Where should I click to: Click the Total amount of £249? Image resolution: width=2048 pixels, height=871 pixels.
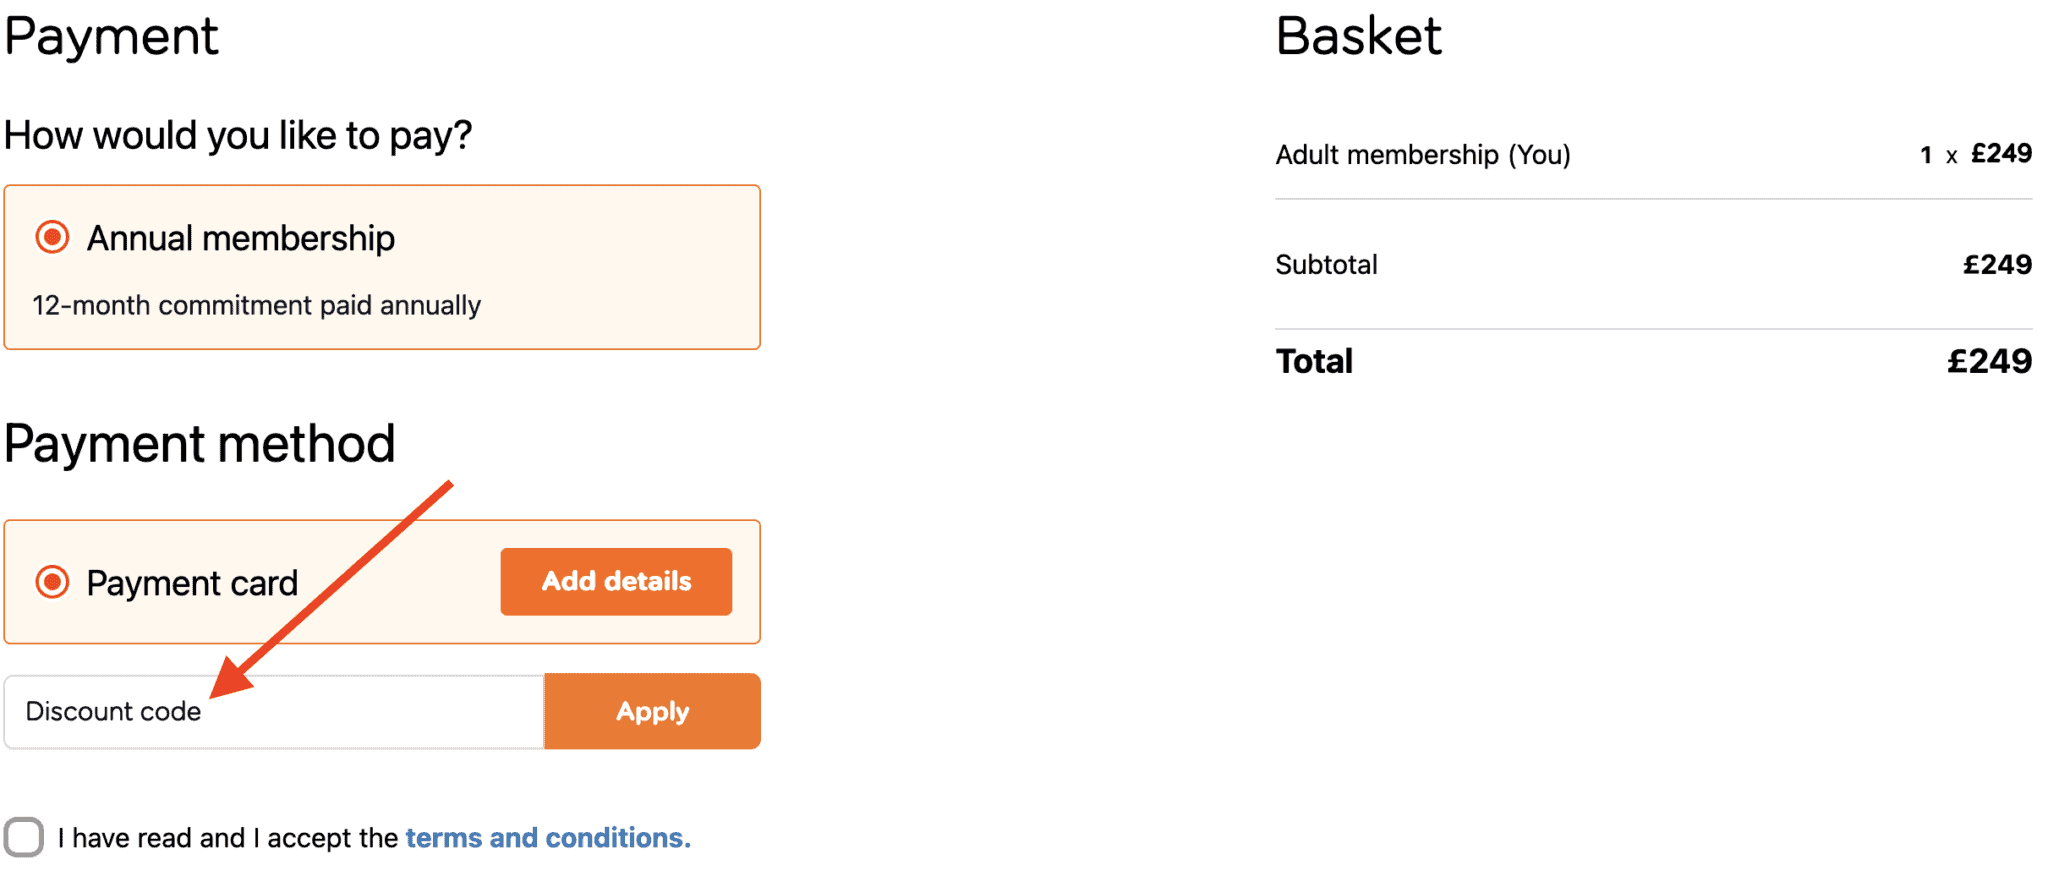point(1990,361)
